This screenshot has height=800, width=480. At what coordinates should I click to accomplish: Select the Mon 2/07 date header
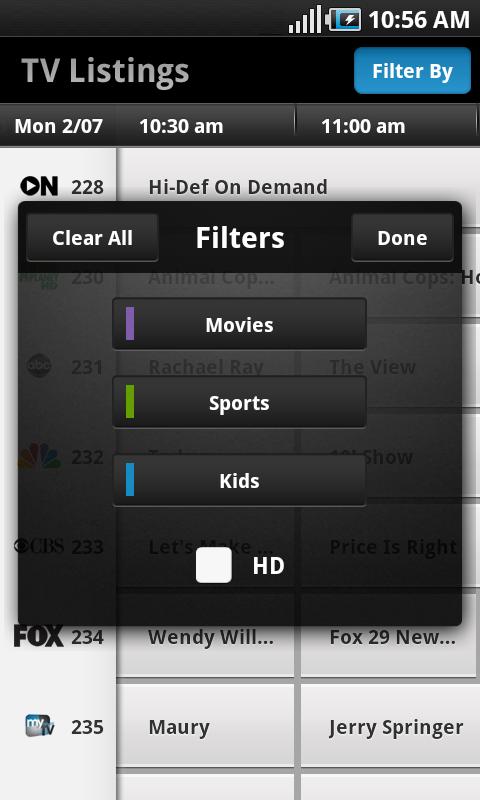pos(59,126)
